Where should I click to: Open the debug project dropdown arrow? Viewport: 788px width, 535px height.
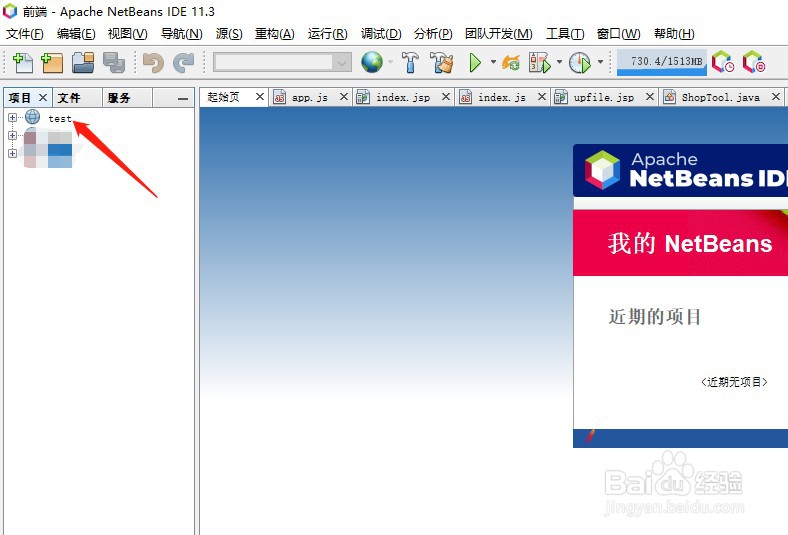coord(559,62)
